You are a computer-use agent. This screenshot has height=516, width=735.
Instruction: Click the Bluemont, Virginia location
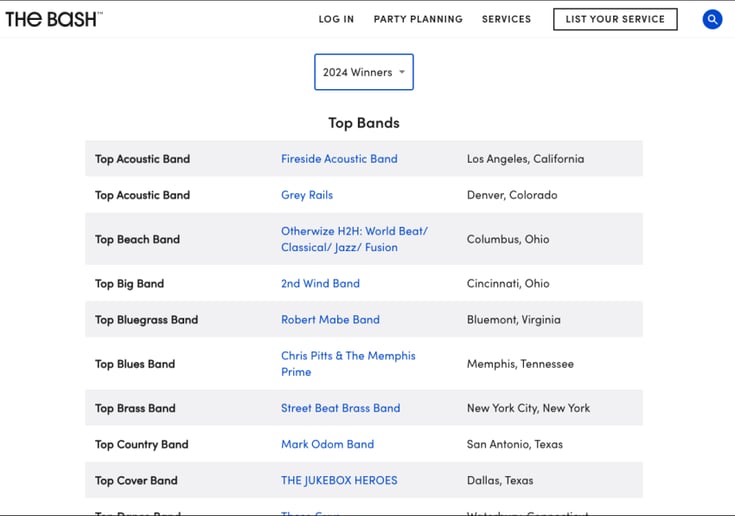point(513,320)
